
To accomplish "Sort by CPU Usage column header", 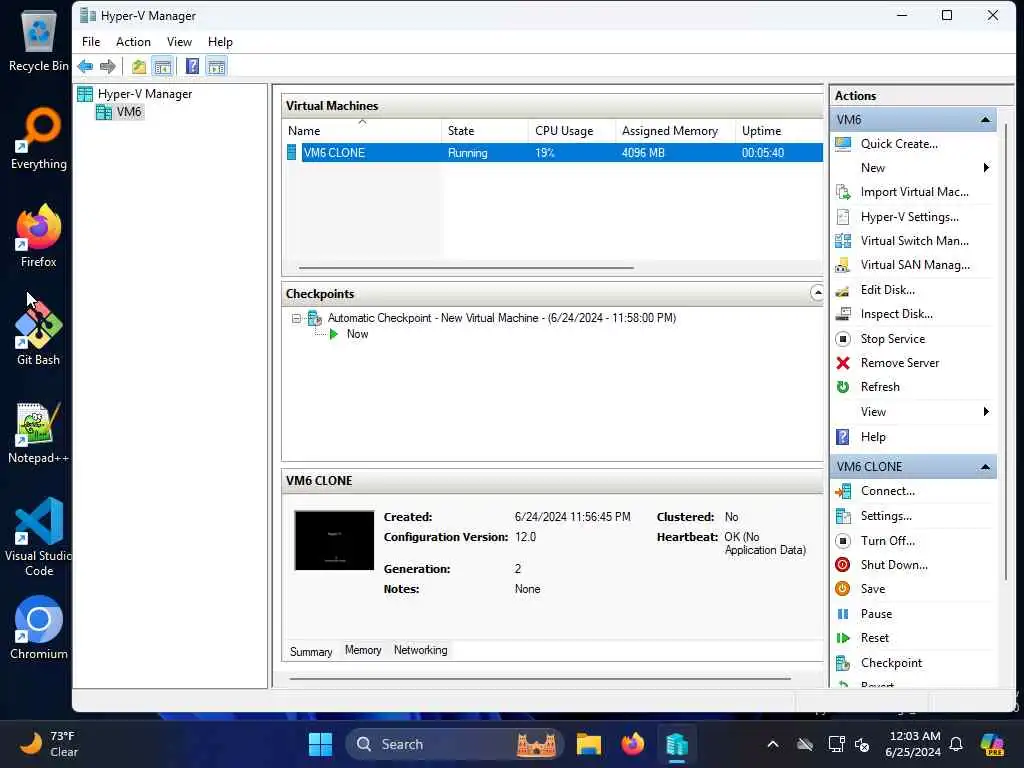I will coord(571,131).
